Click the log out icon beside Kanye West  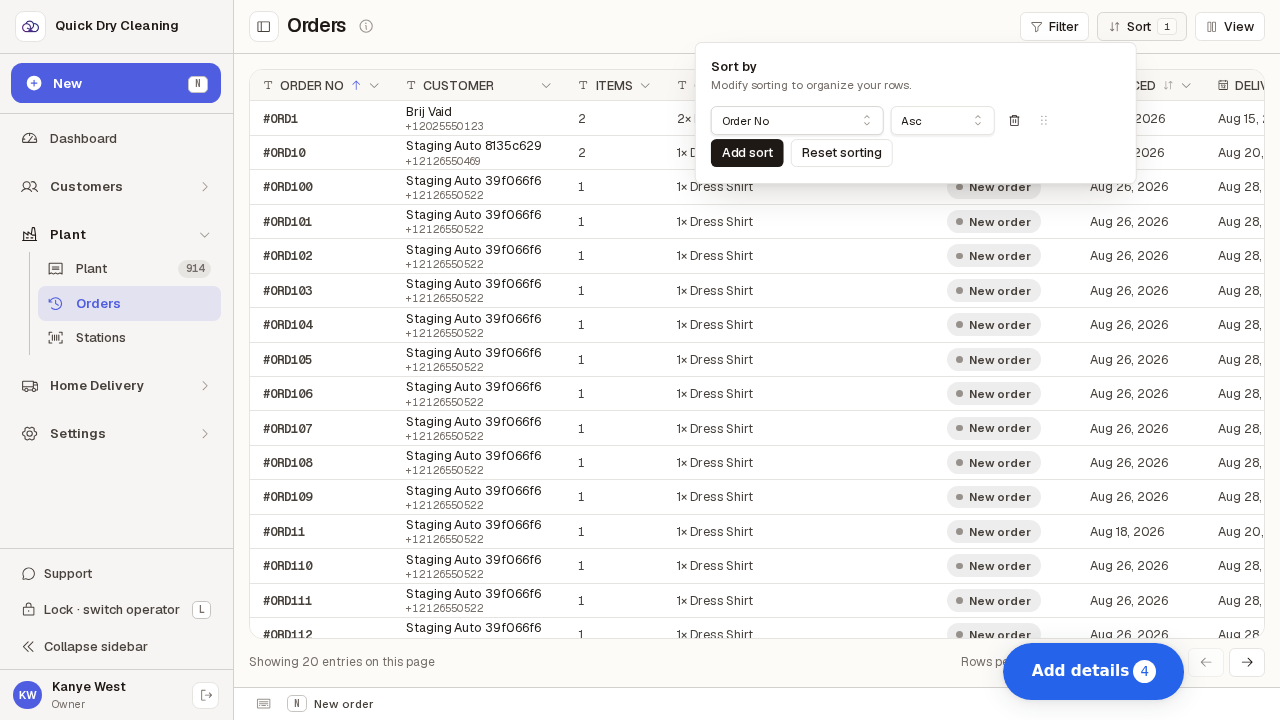206,695
